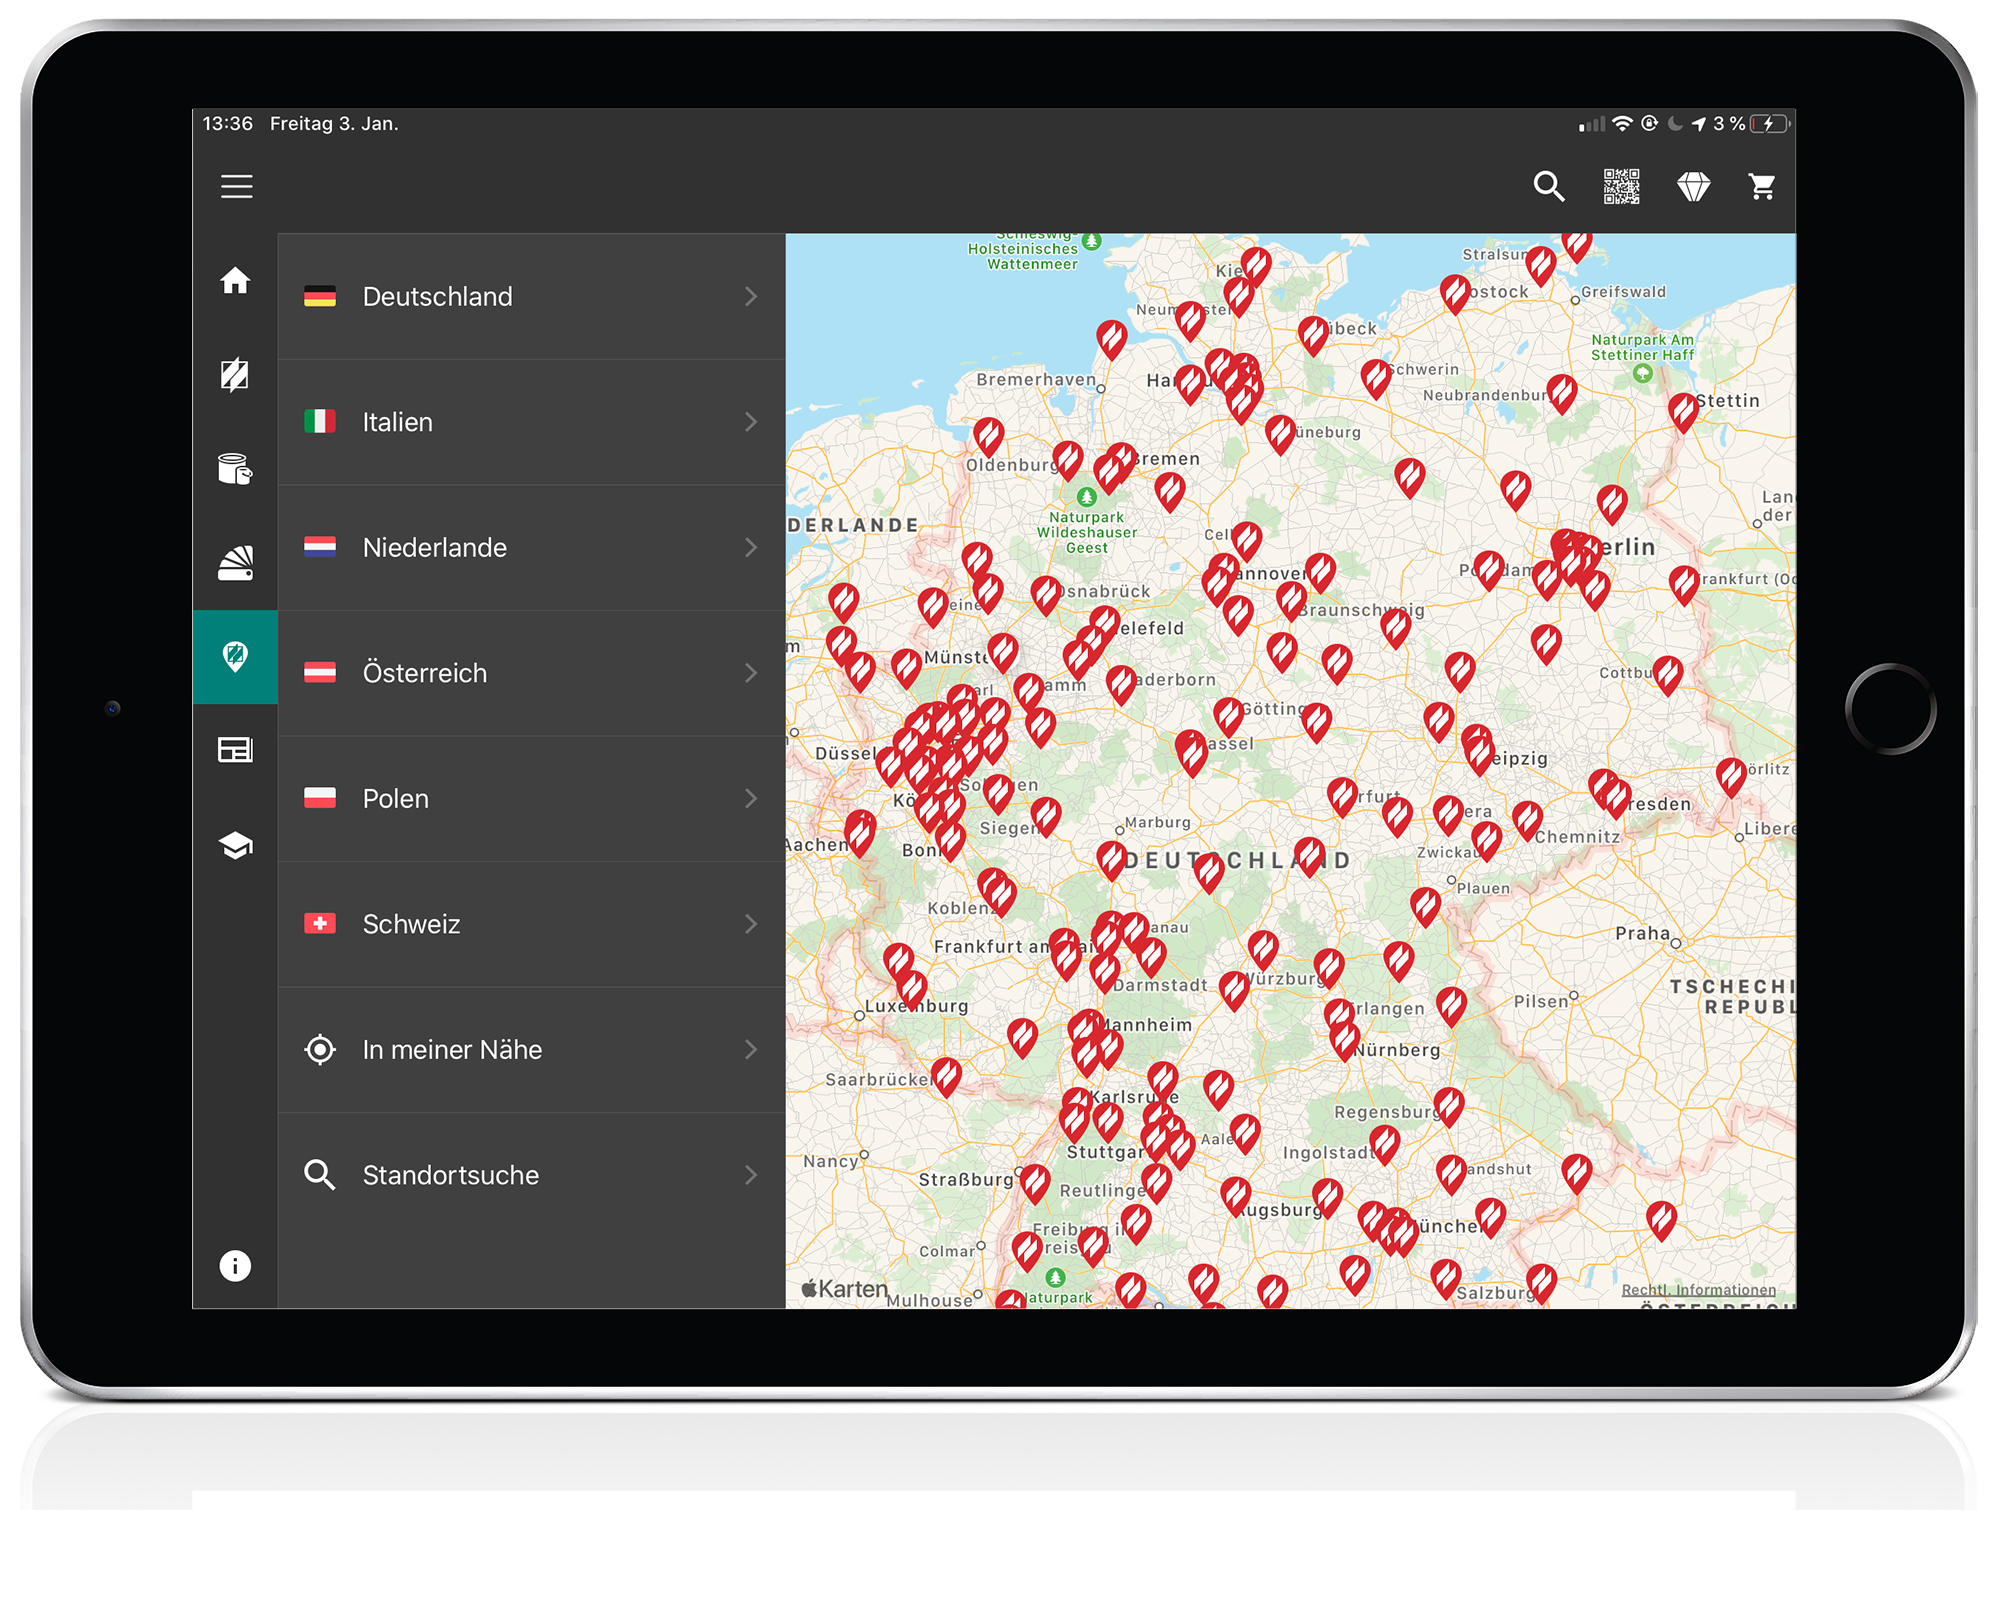Expand chevron next to Niederlande
2000x1600 pixels.
click(751, 548)
